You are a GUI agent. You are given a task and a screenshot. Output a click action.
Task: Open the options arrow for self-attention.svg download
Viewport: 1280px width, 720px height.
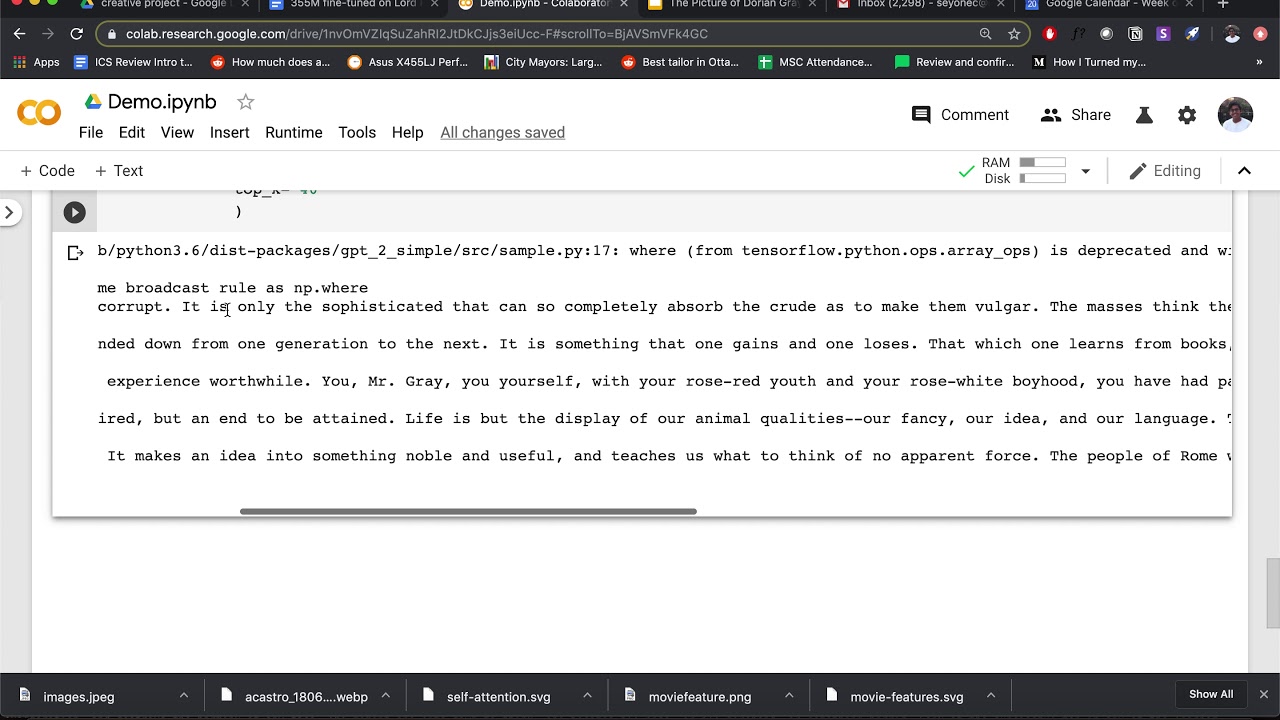587,696
